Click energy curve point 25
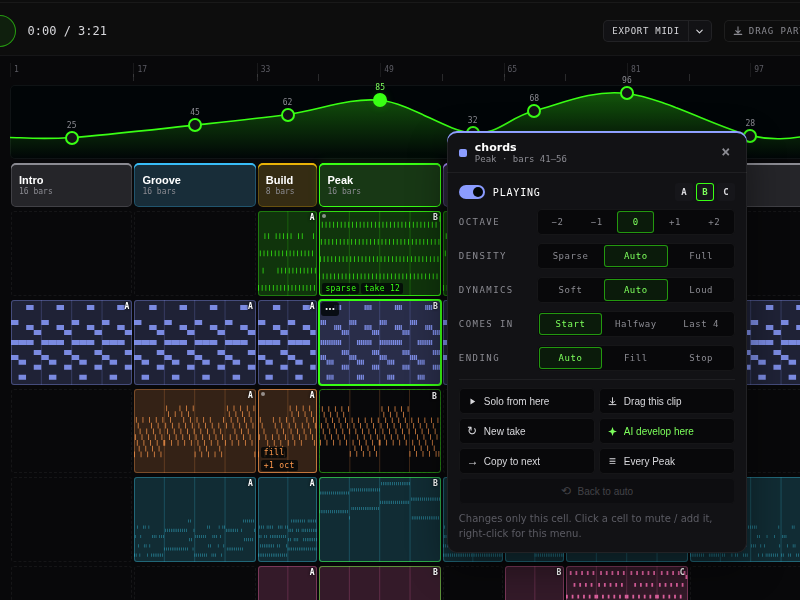This screenshot has width=800, height=600. click(x=72, y=138)
